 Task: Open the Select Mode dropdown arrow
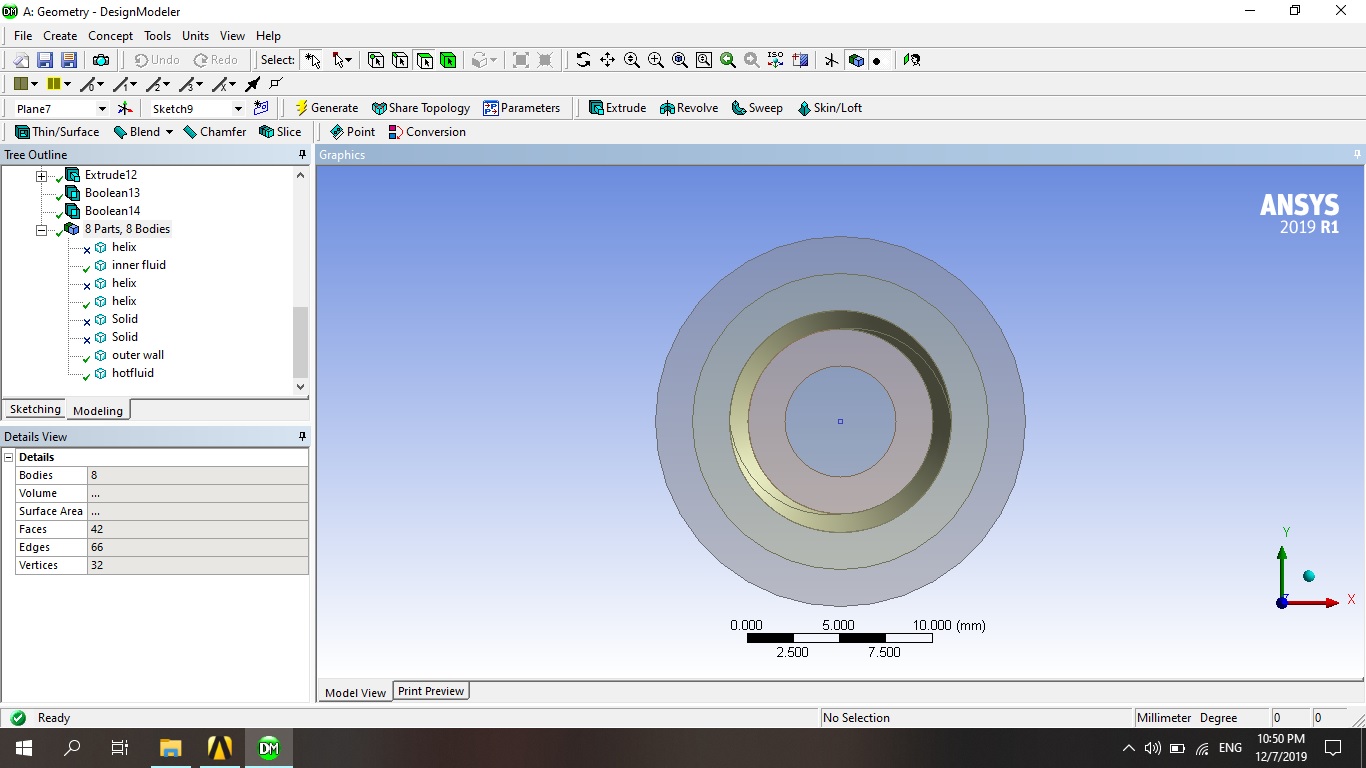click(x=349, y=60)
